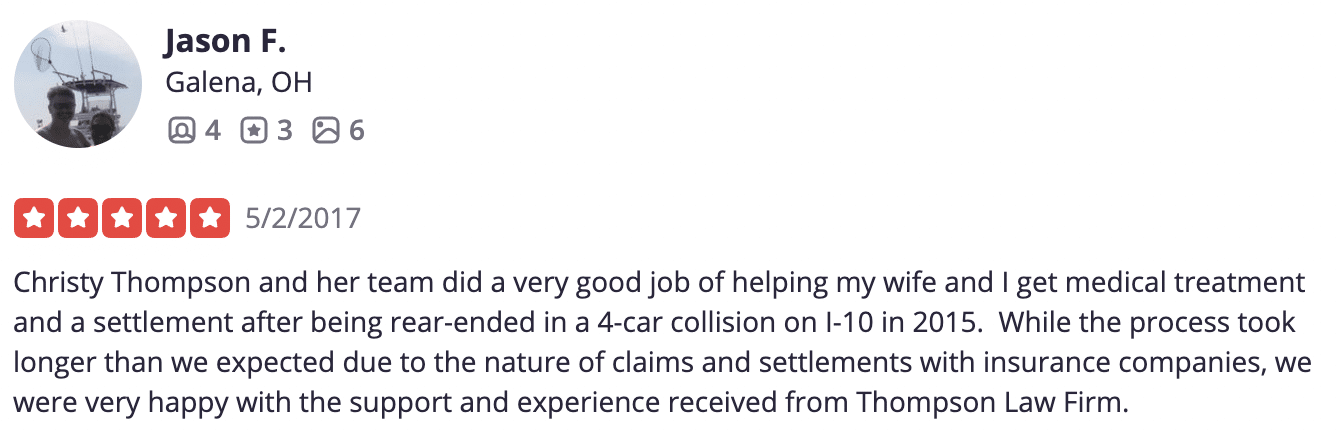Click the review date 5/2/2017
Screen dimensions: 1340x442
coord(303,218)
